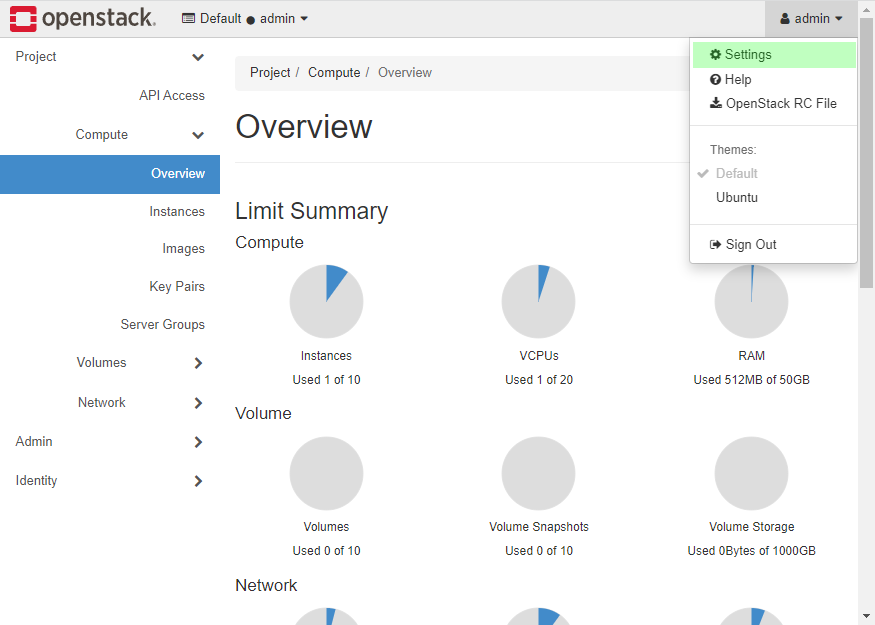Screen dimensions: 875x625
Task: Click the download icon for OpenStack RC File
Action: click(715, 103)
